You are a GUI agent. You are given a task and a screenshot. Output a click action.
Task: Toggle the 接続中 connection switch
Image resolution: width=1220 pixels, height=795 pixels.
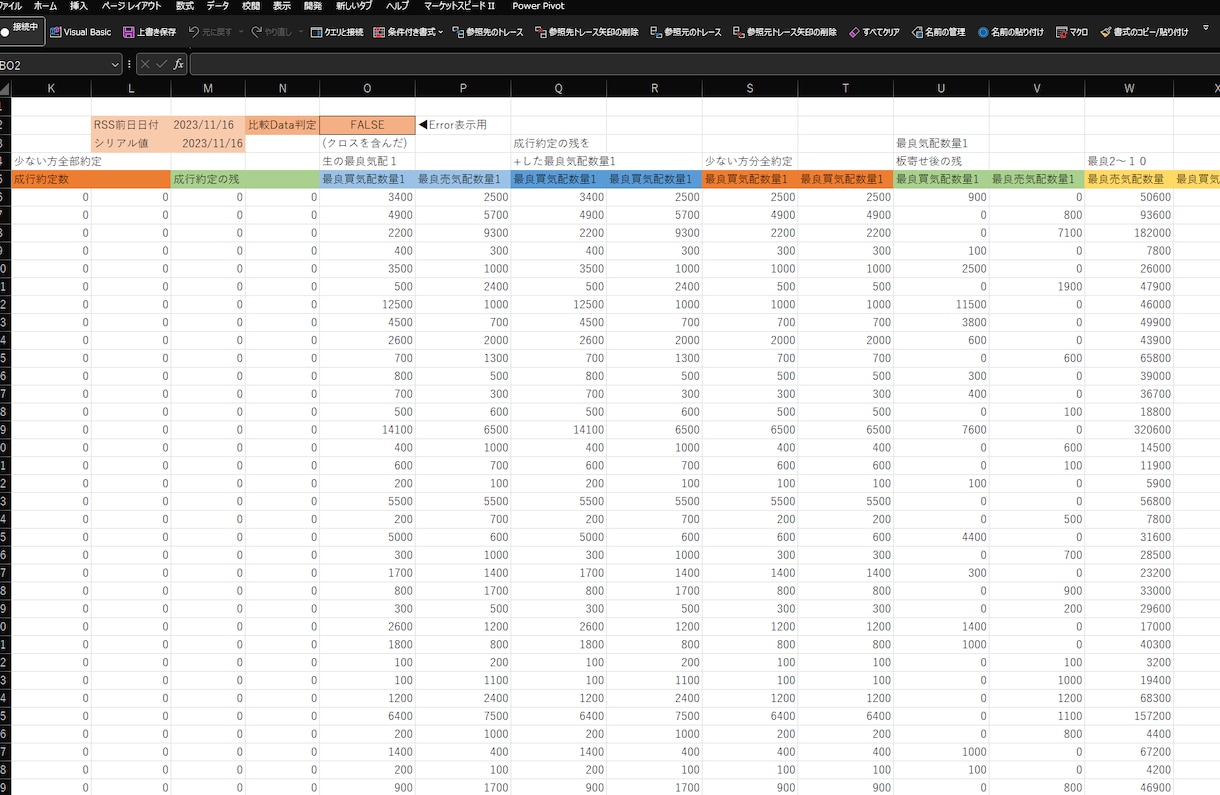tap(20, 31)
